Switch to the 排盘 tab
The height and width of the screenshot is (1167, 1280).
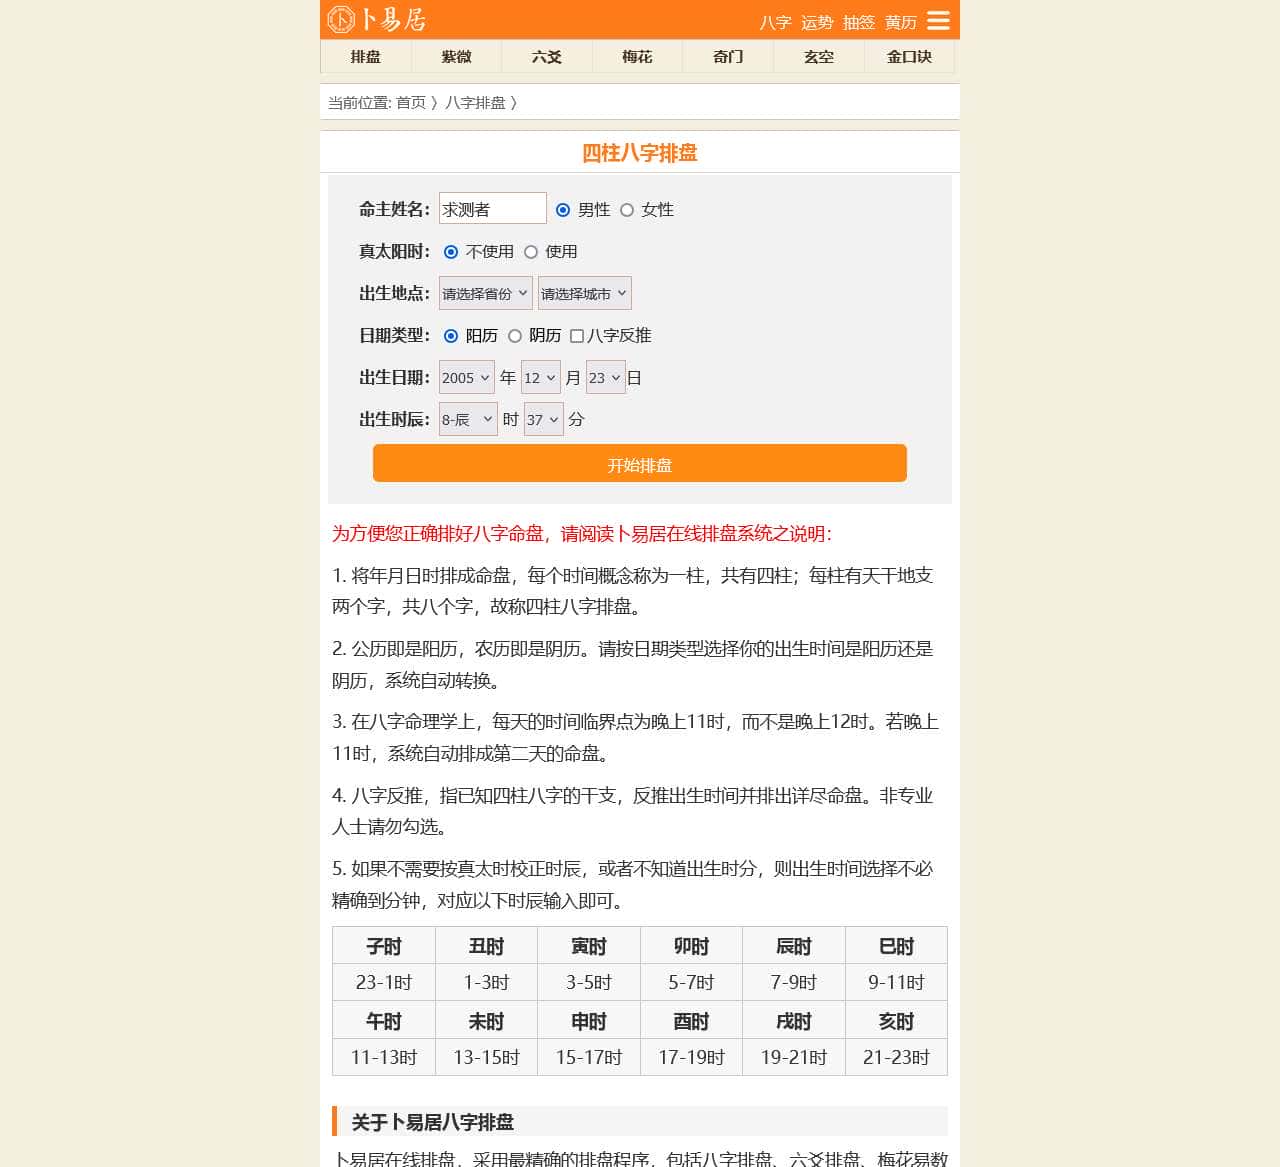tap(366, 57)
